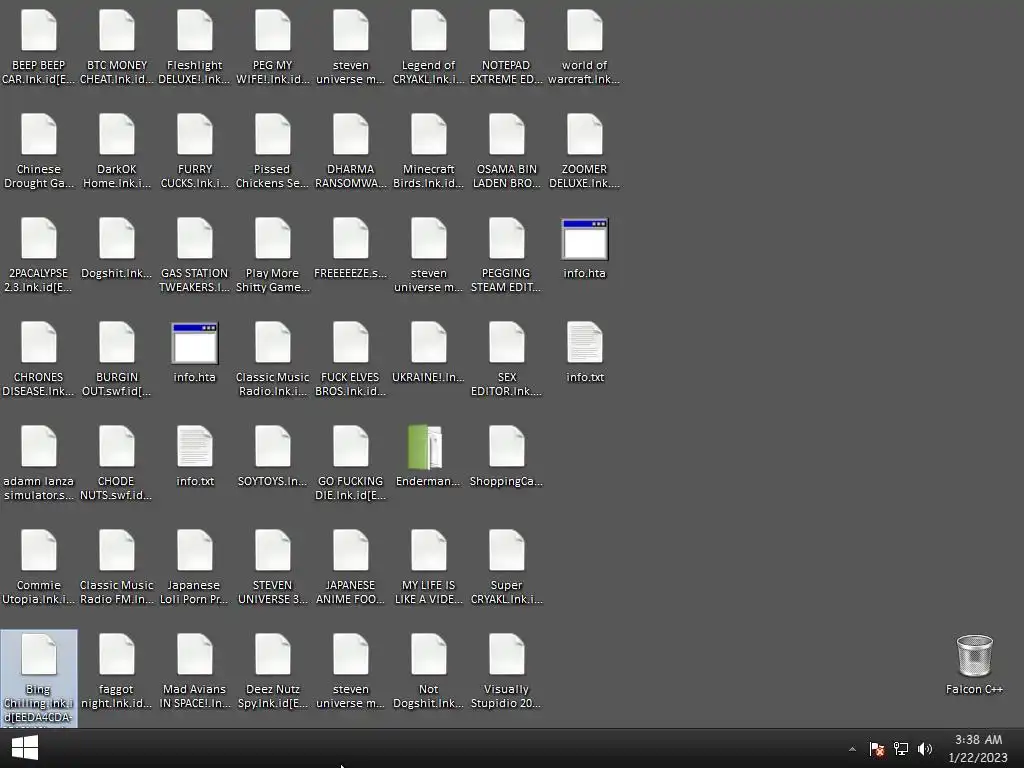Expand the hidden tray icons arrow
The height and width of the screenshot is (768, 1024).
coord(852,749)
